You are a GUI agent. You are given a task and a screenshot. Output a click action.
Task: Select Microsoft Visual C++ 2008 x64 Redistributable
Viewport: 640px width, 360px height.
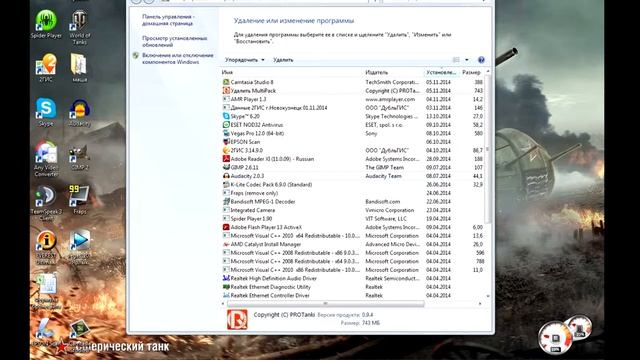353,261
